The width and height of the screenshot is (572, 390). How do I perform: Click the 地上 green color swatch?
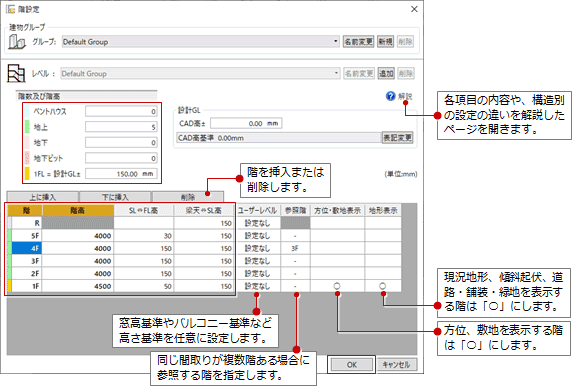tap(27, 127)
